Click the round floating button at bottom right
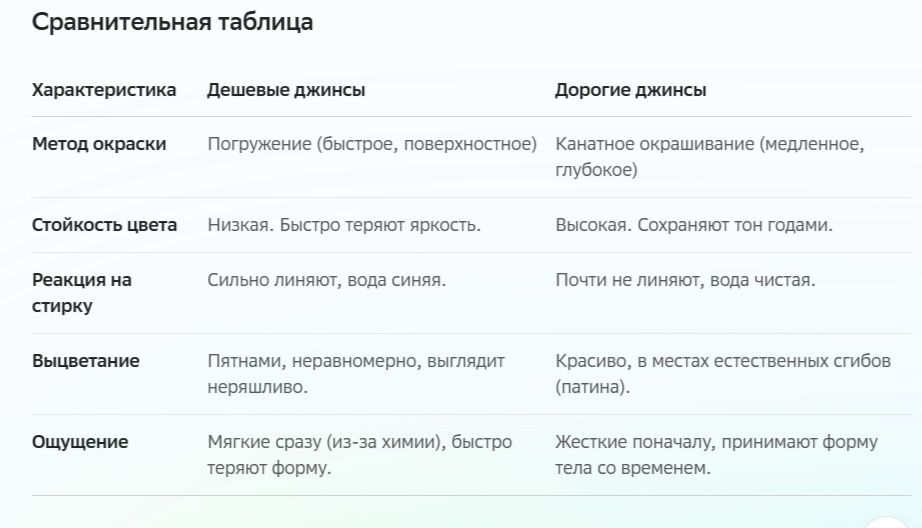This screenshot has height=528, width=922. pos(887,522)
